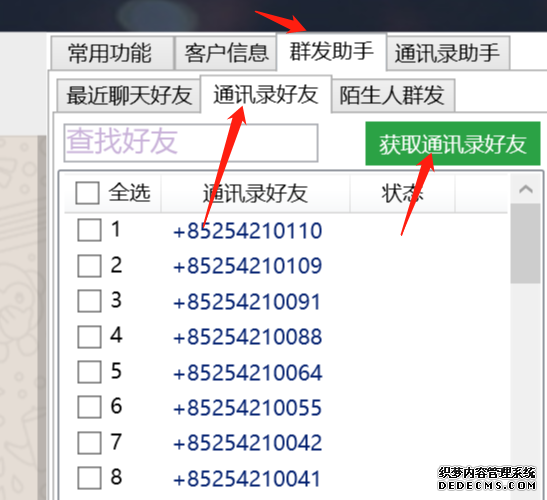Check the box for row 1
547x500 pixels.
89,230
